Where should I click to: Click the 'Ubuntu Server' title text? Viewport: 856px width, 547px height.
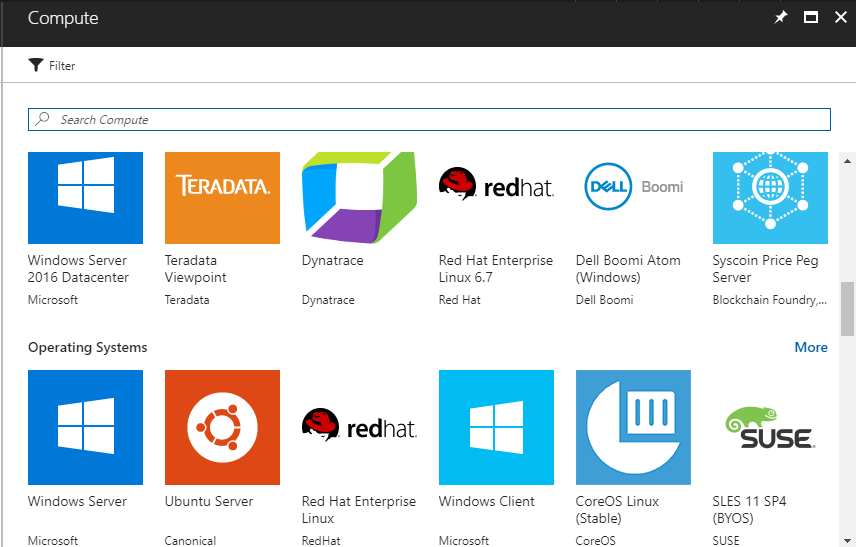(209, 501)
